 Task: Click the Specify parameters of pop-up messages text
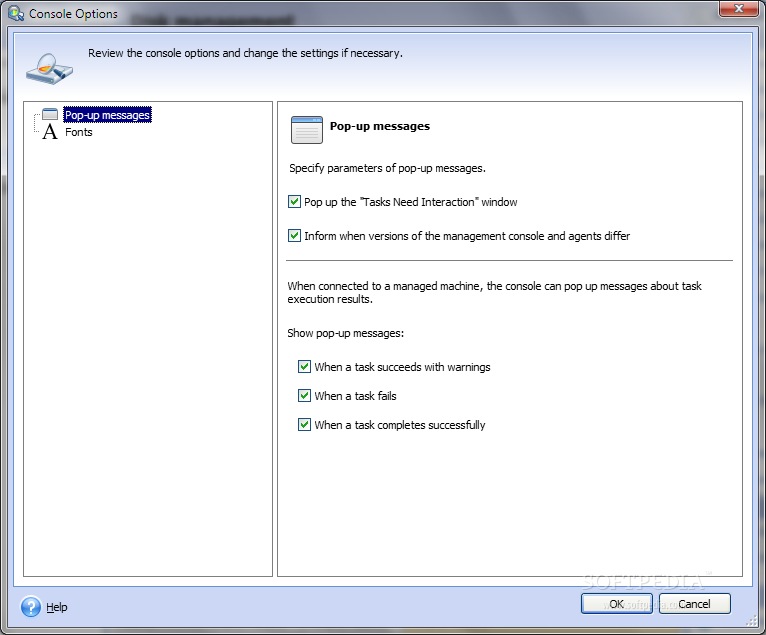(x=387, y=168)
